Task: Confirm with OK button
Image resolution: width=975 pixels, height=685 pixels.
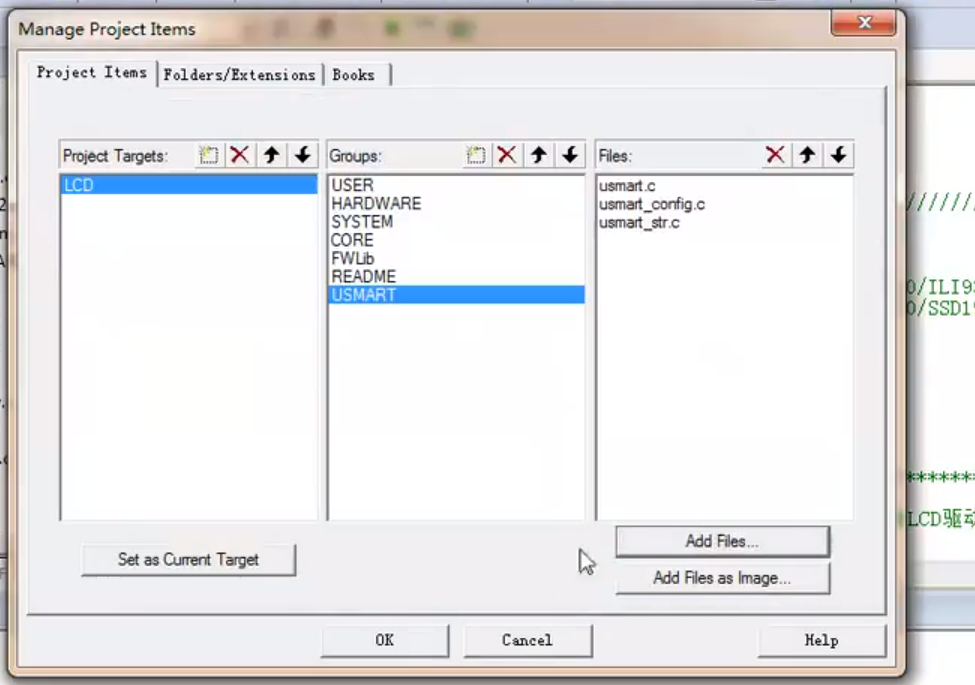Action: [385, 640]
